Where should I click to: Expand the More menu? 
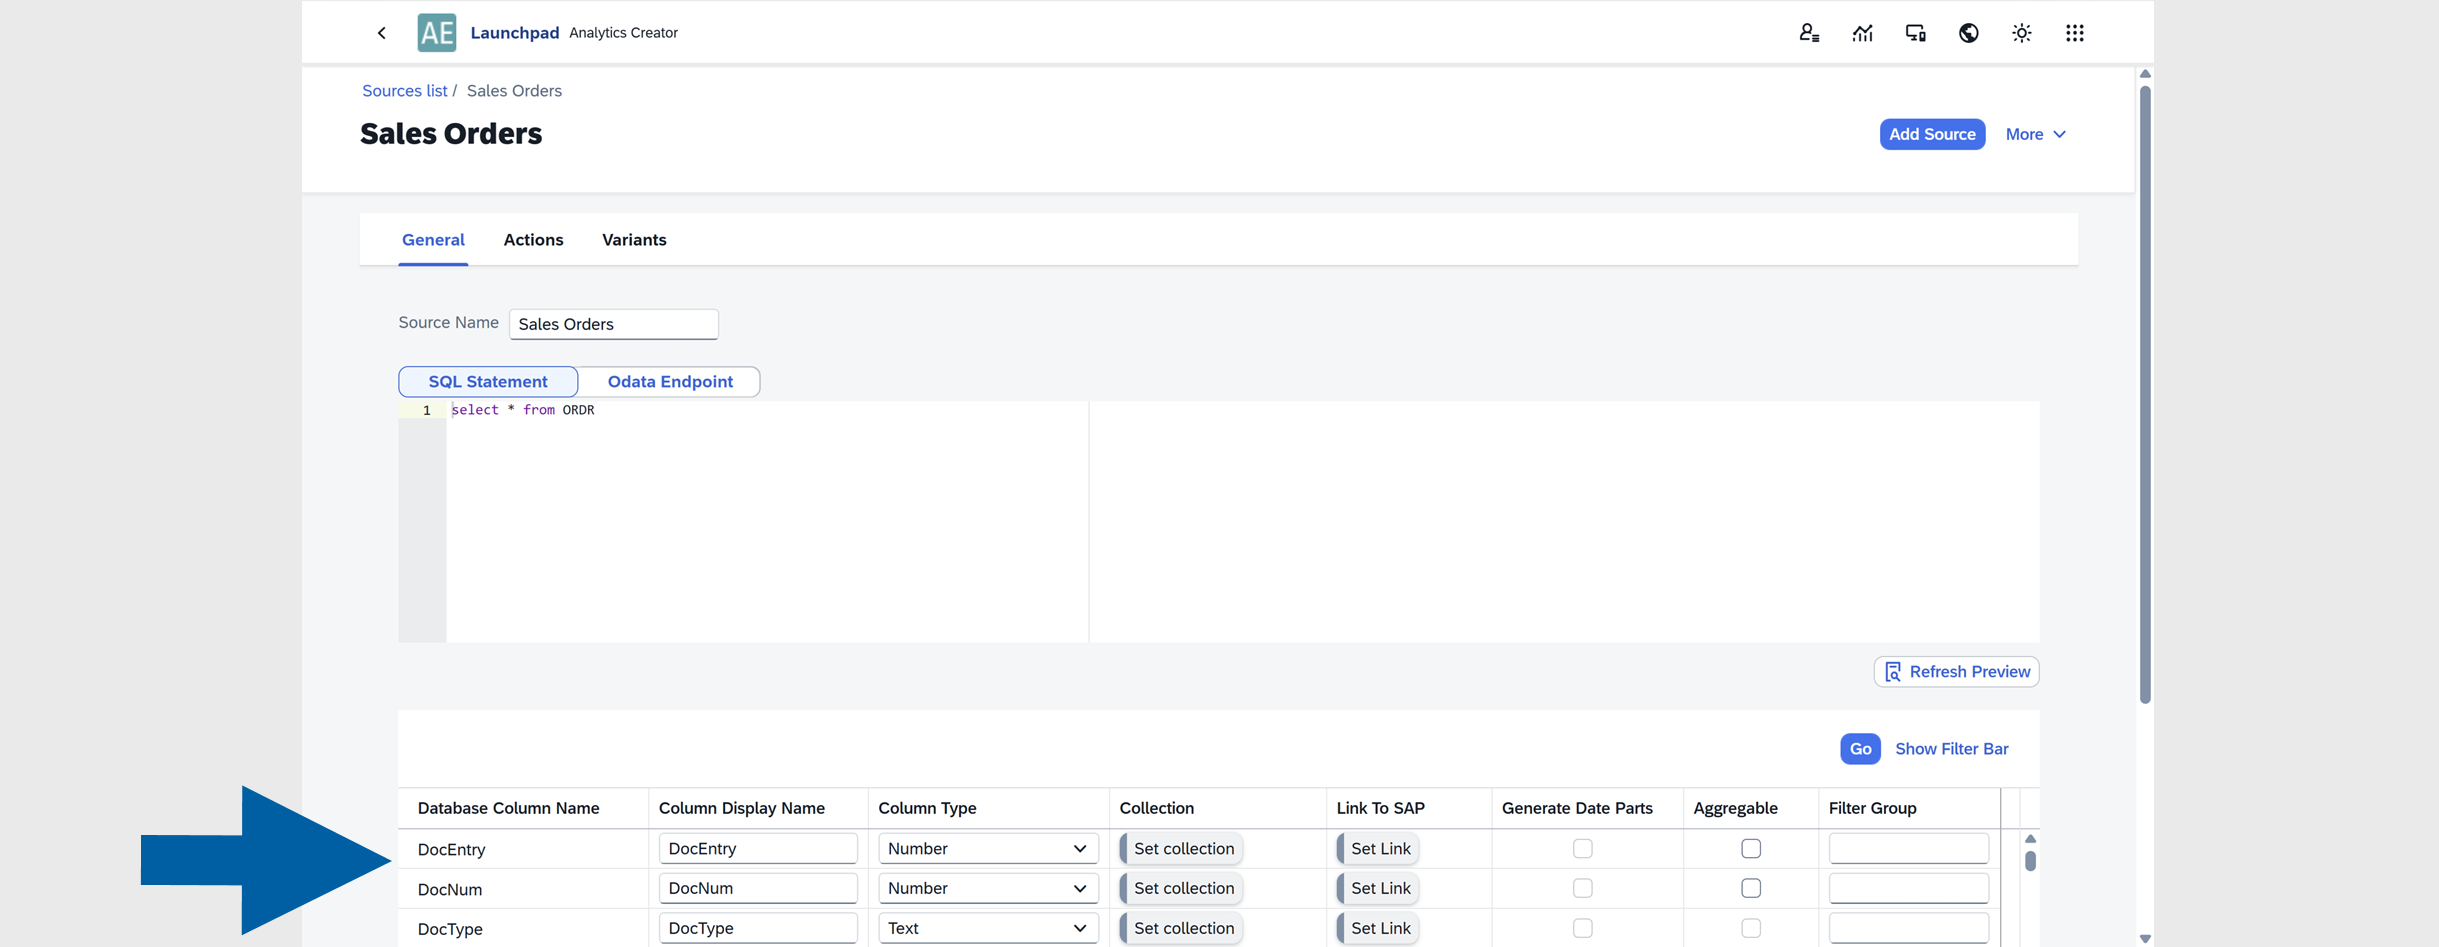2035,133
